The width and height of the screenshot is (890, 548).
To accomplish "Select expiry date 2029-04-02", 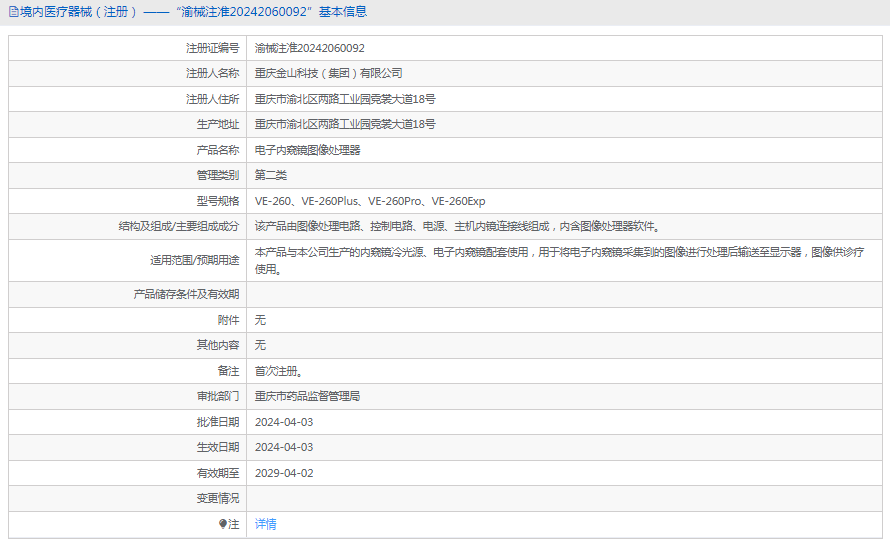I will coord(284,473).
